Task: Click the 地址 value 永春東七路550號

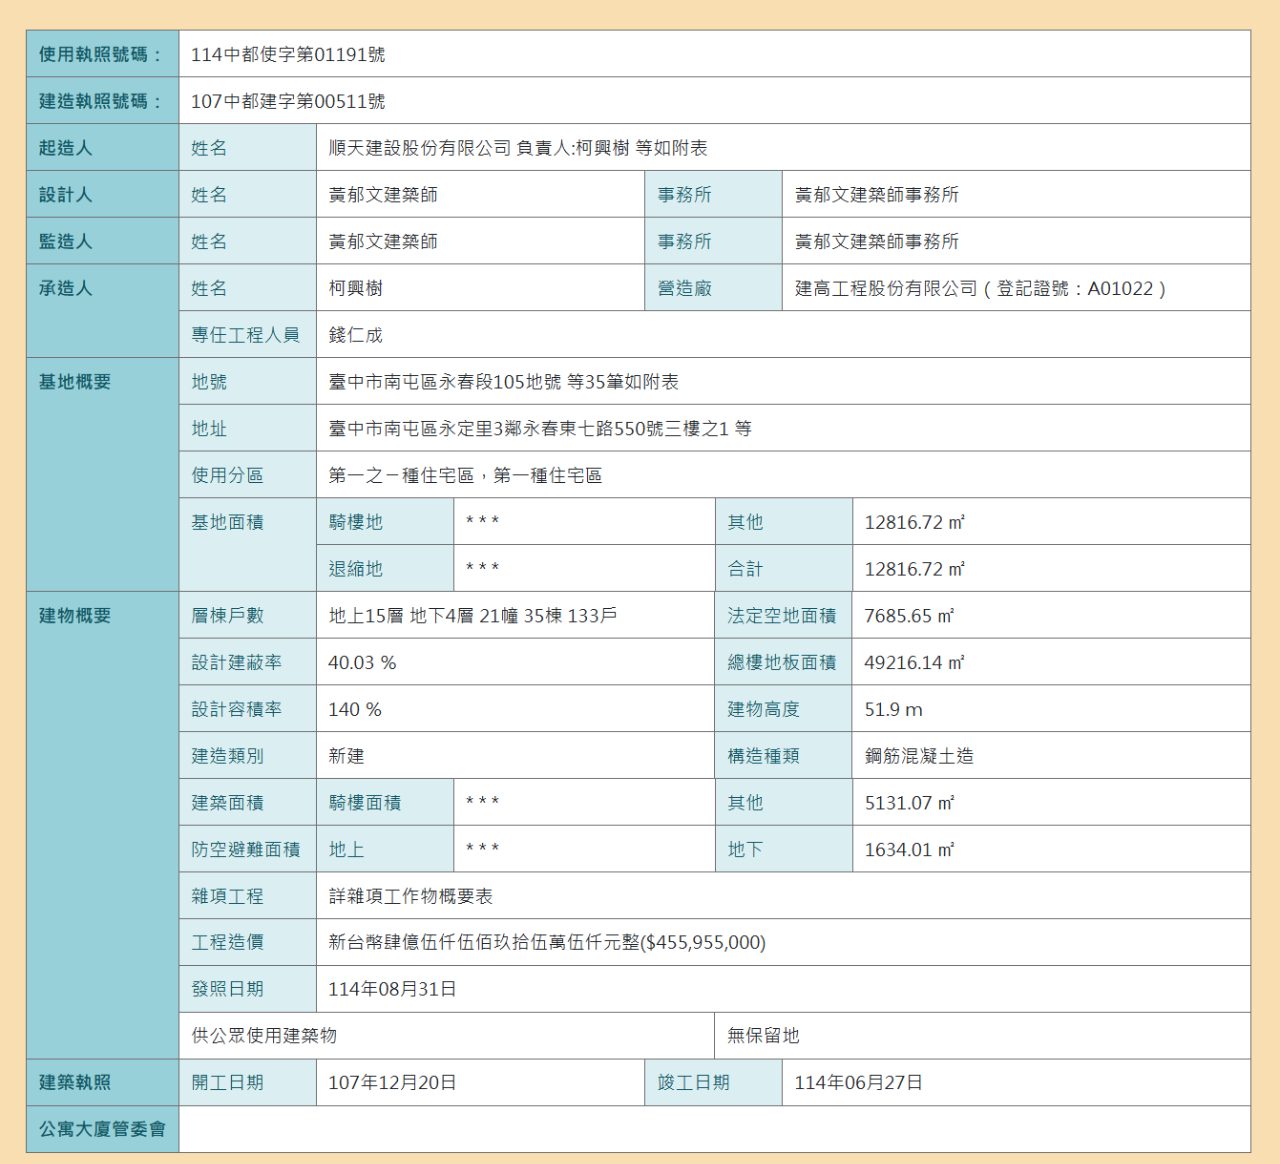Action: 540,429
